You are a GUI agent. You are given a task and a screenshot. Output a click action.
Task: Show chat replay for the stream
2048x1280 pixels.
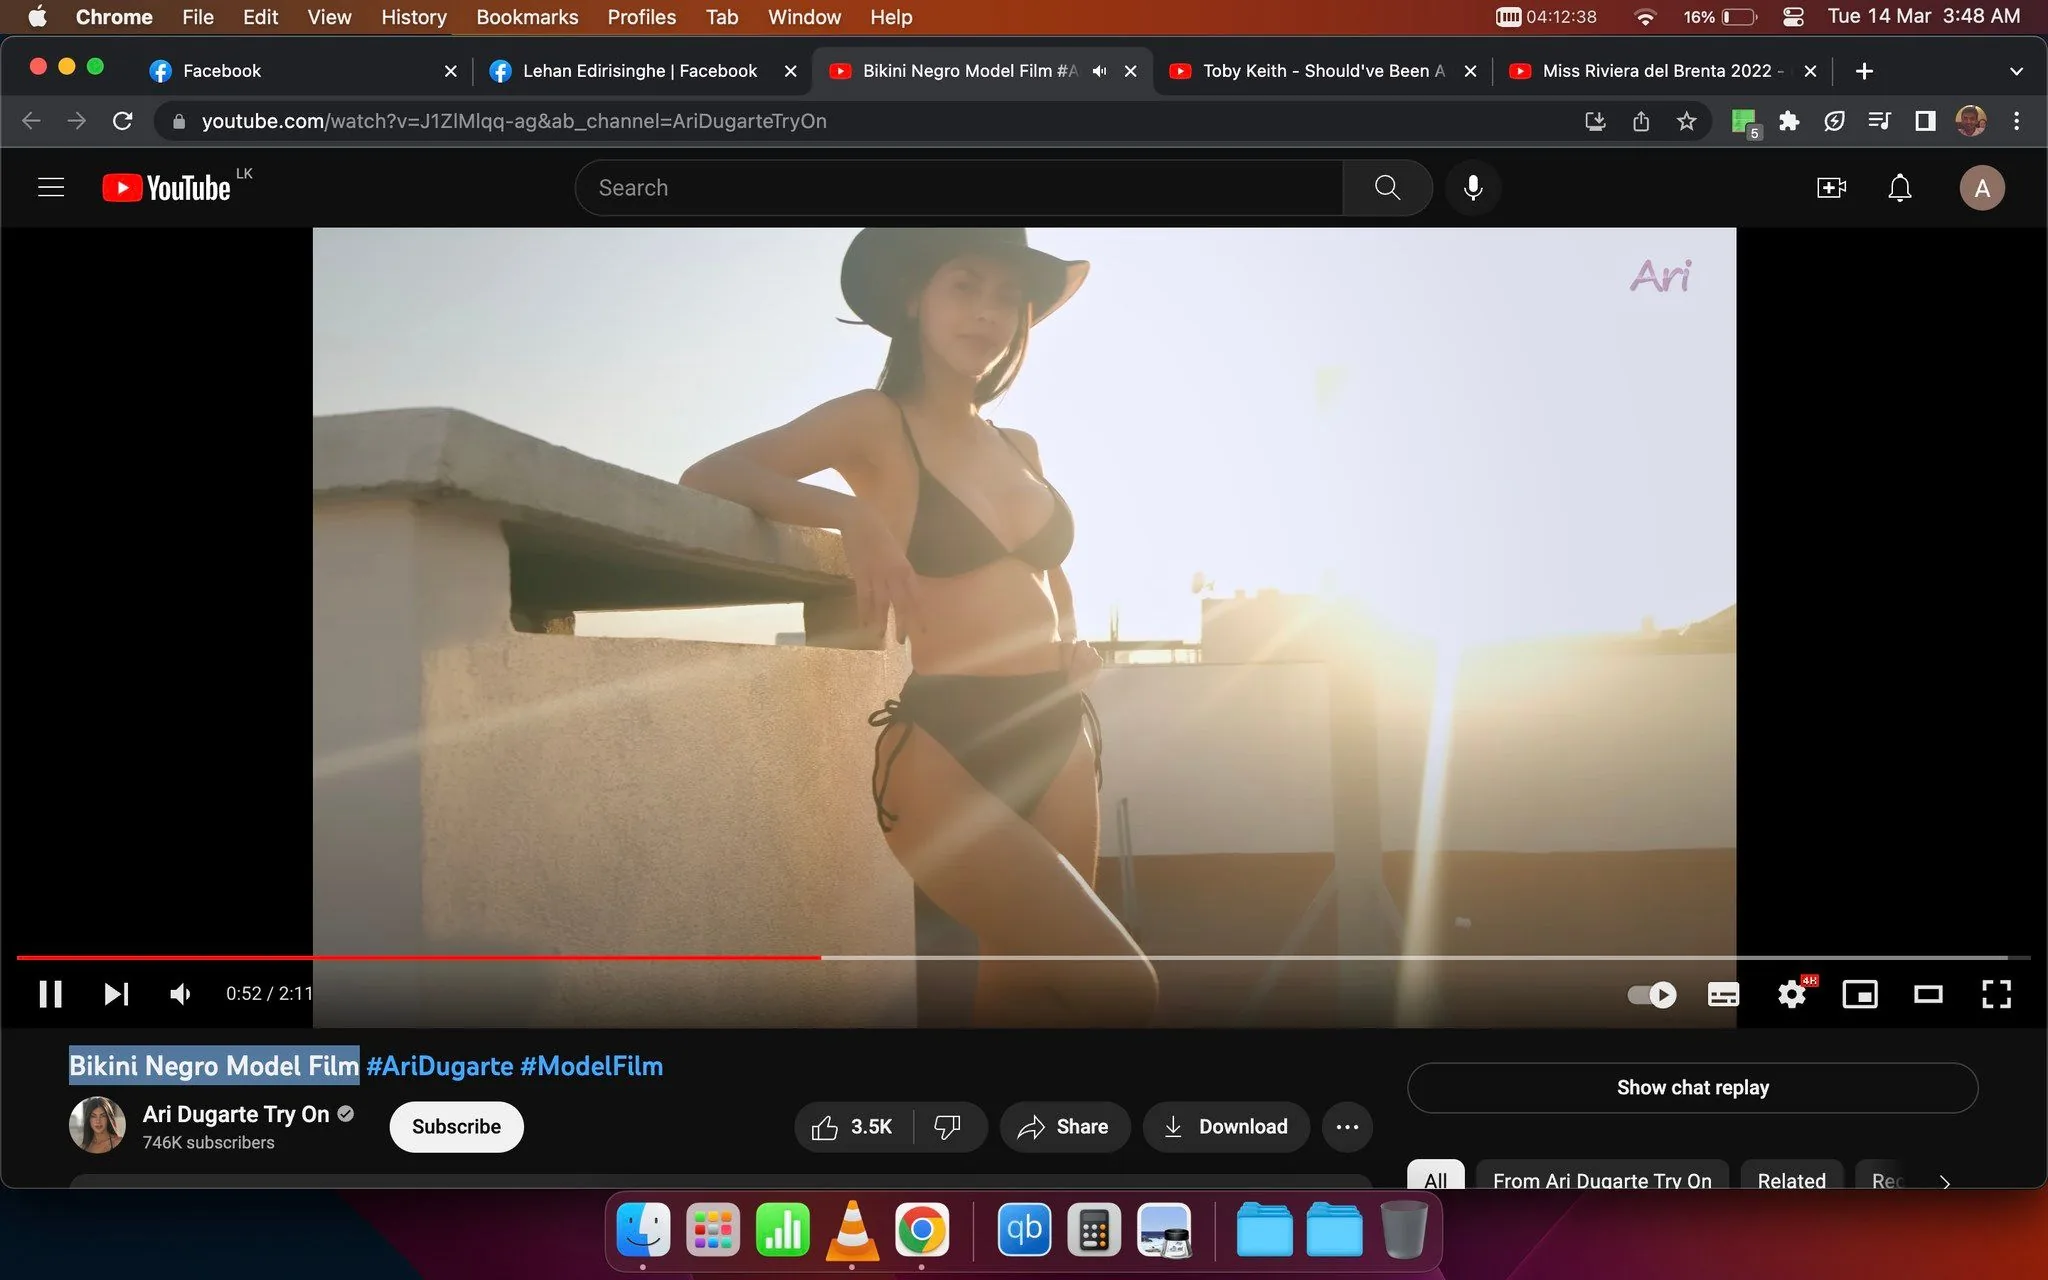[x=1691, y=1087]
